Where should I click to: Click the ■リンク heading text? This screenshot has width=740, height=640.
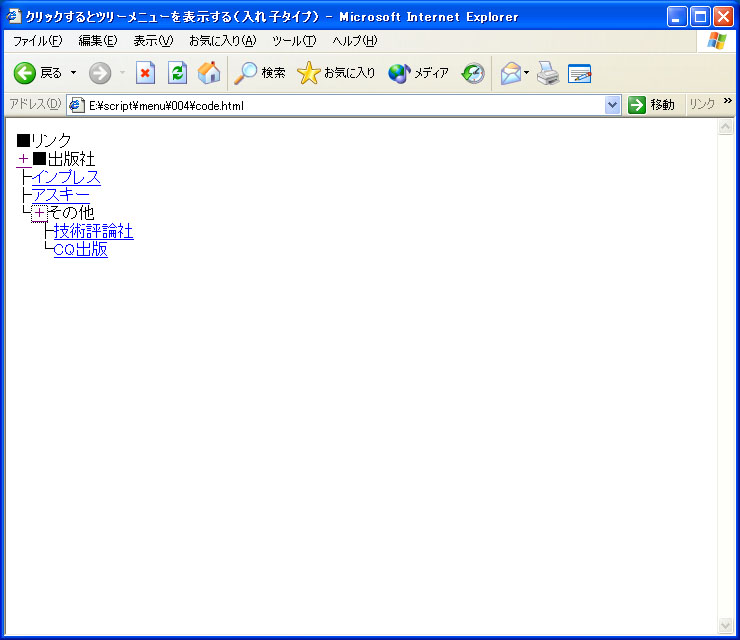click(44, 140)
